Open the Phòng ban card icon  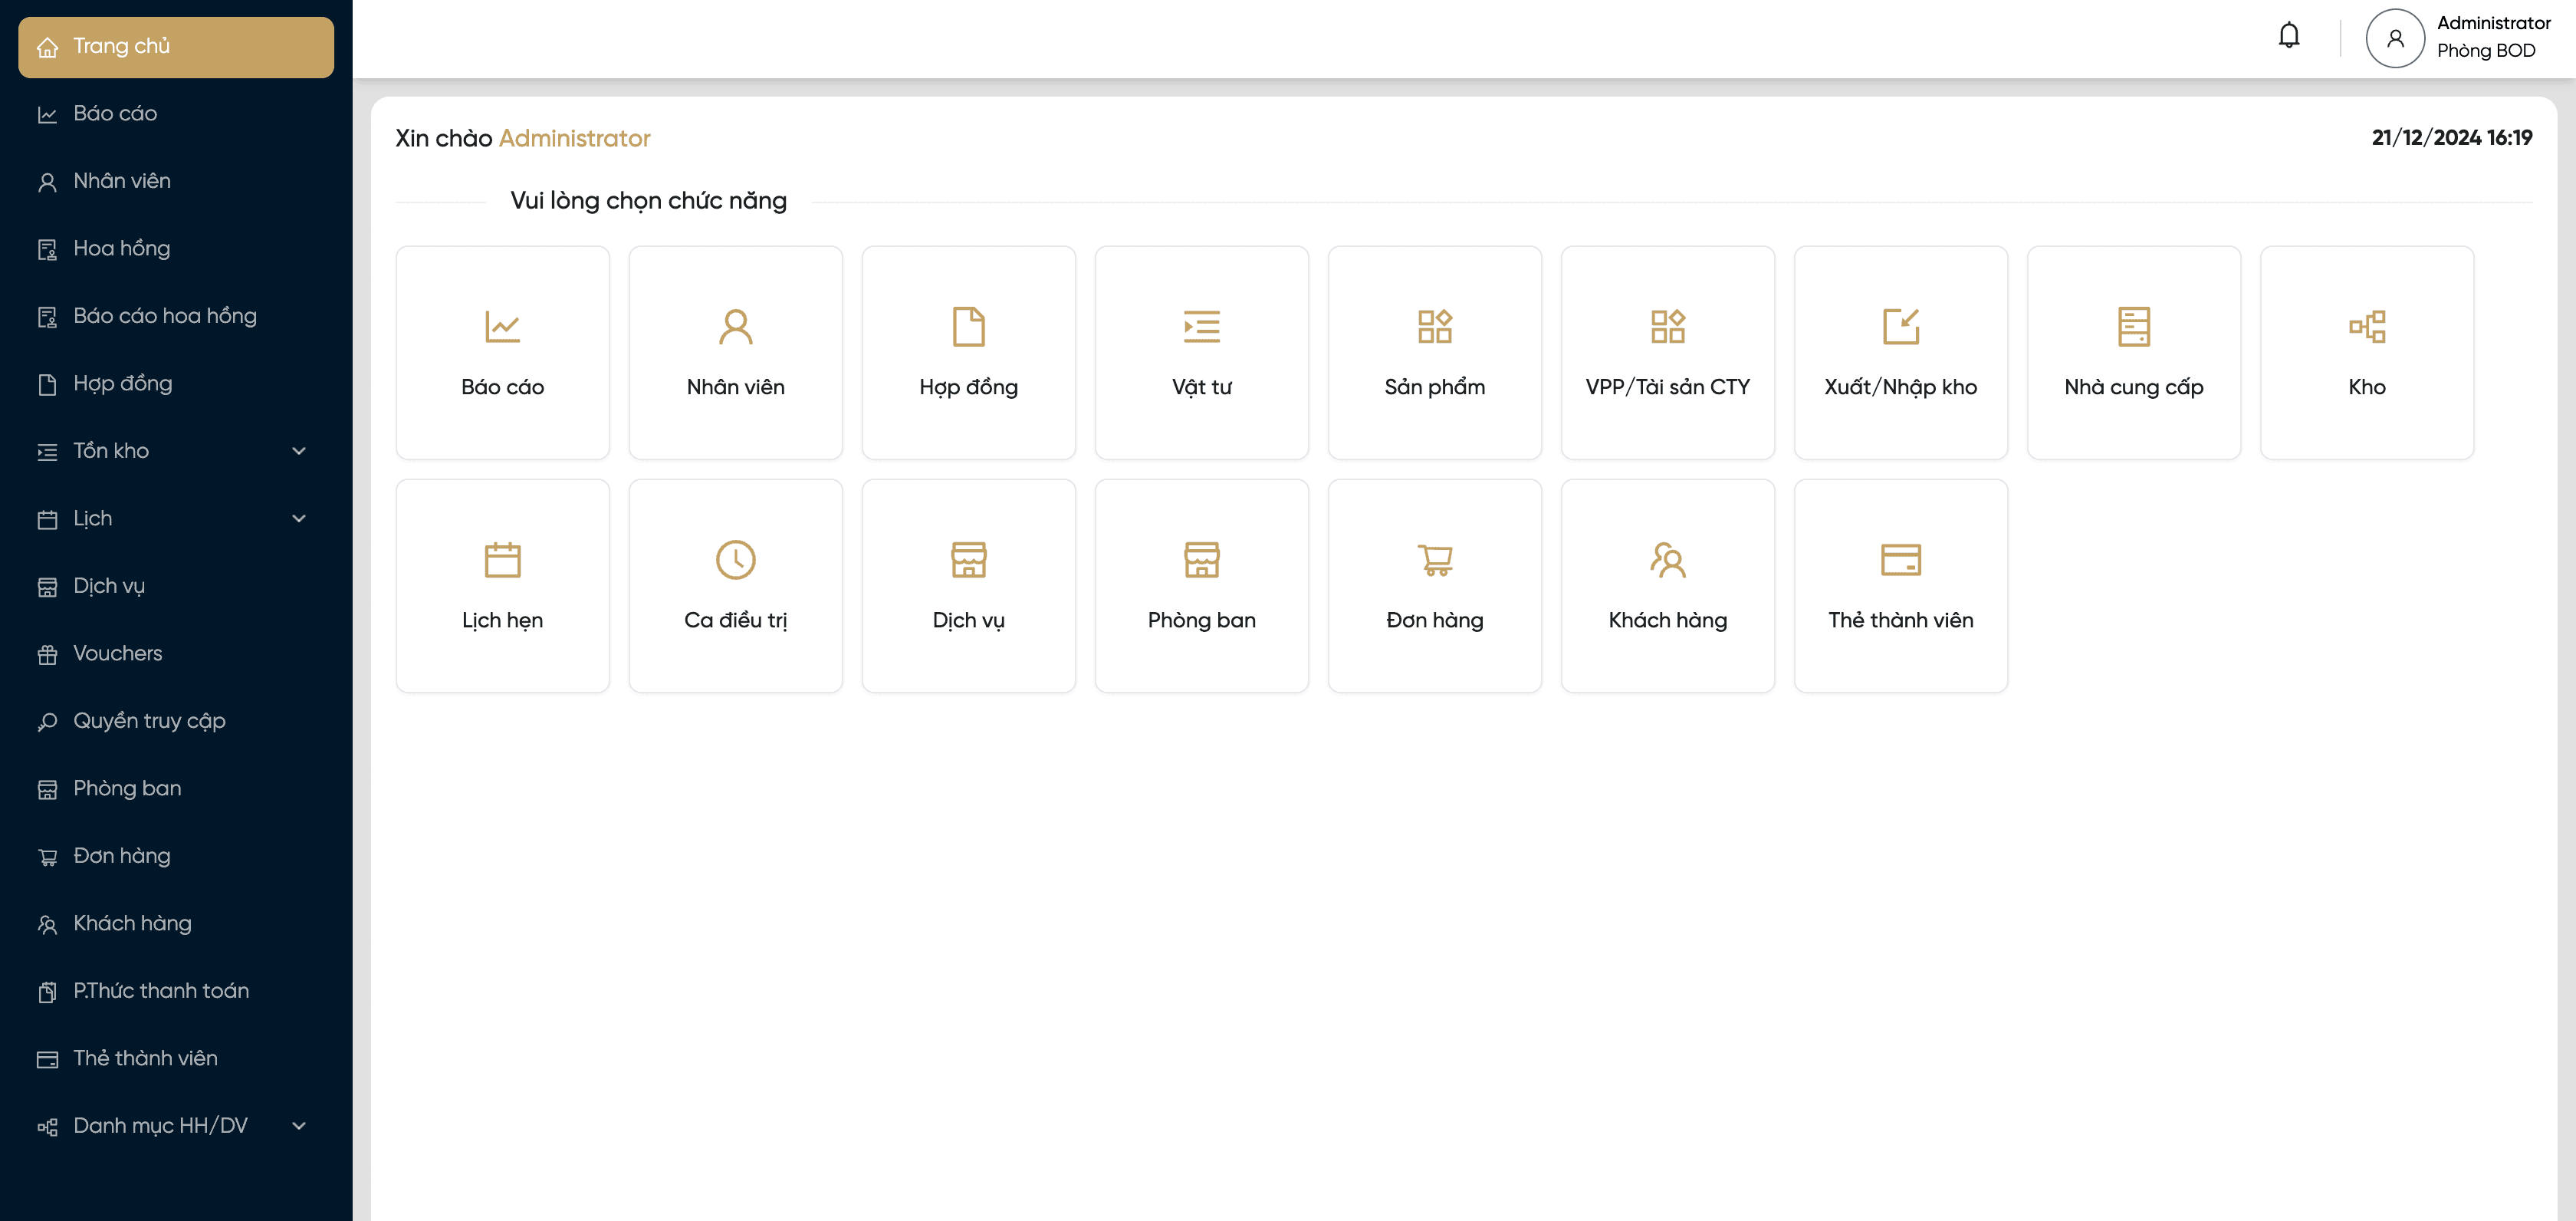tap(1201, 559)
